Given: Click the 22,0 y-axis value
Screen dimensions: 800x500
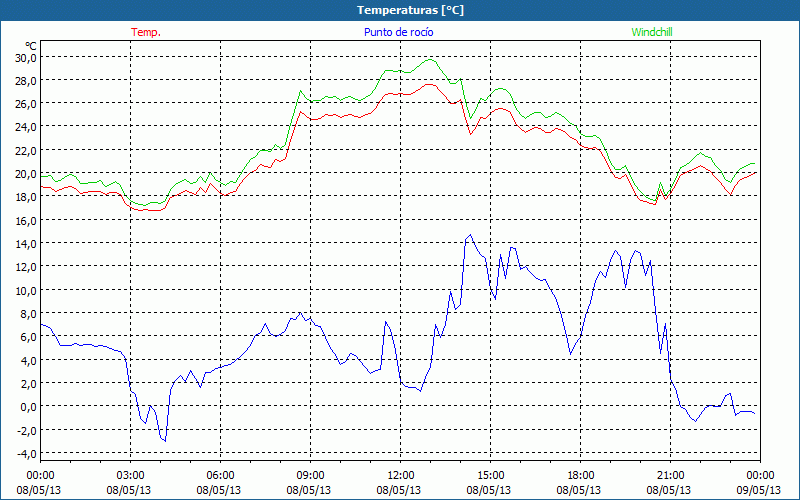Looking at the screenshot, I should [x=26, y=151].
